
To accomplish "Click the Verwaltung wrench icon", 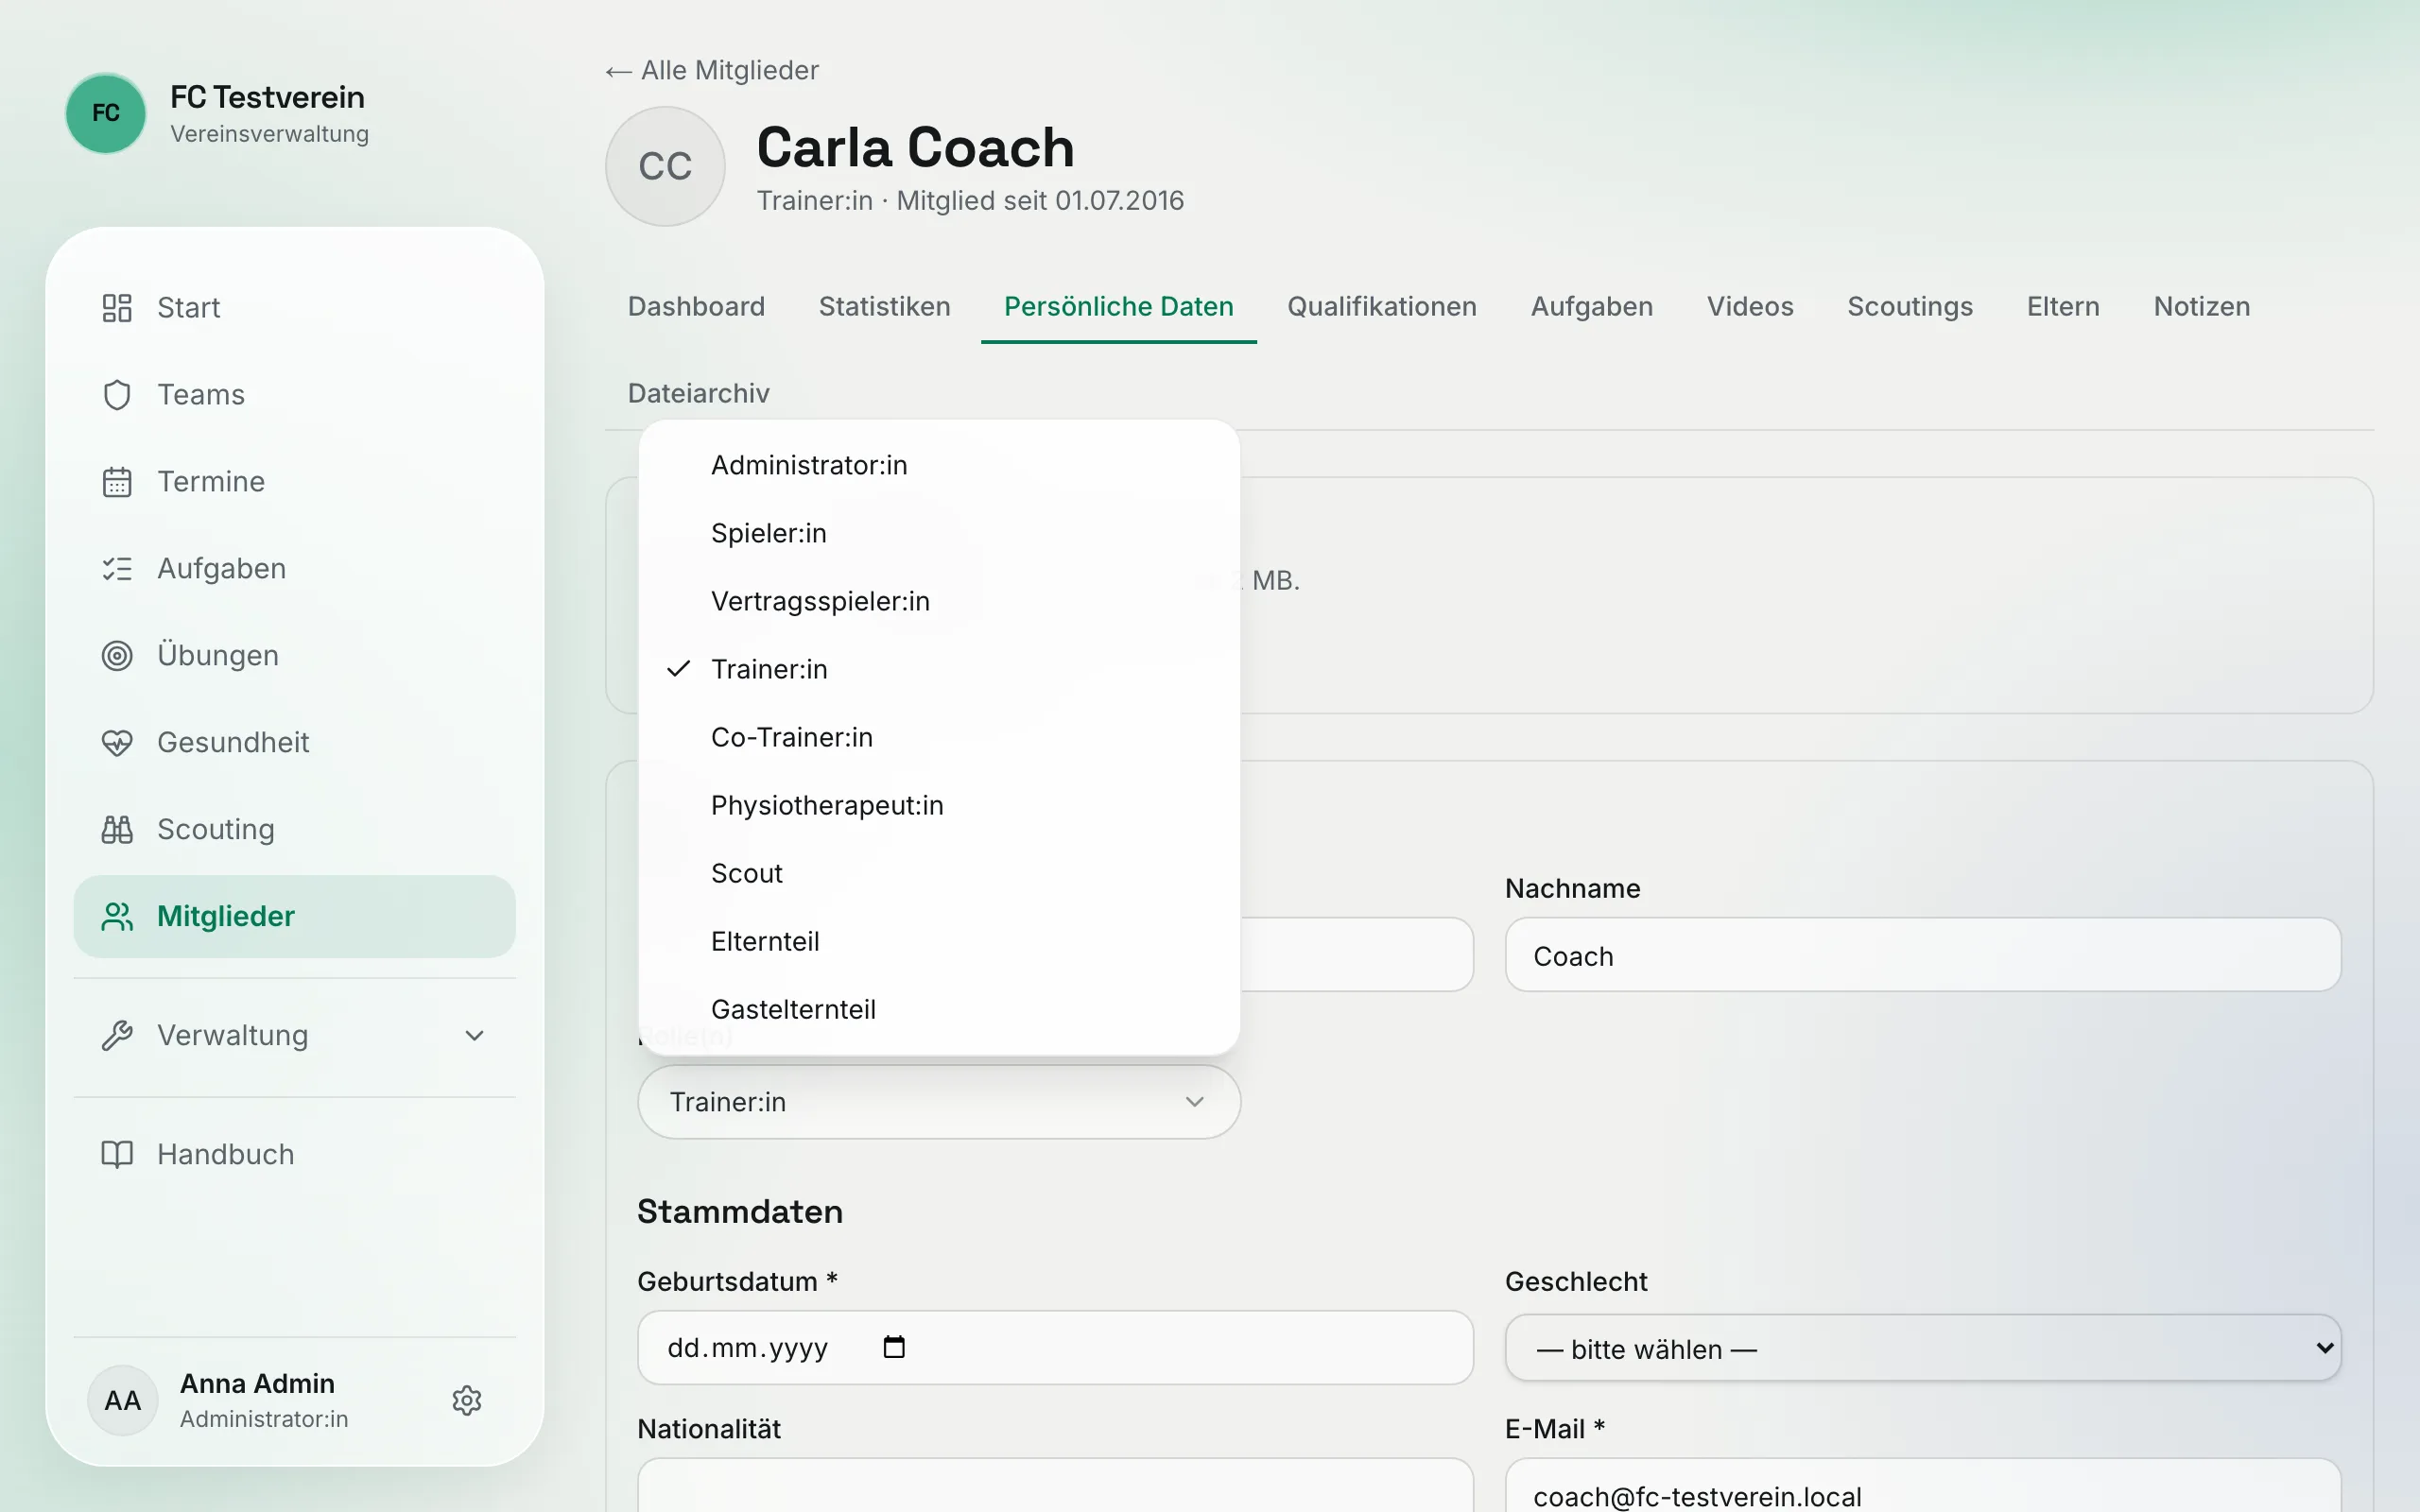I will 117,1036.
